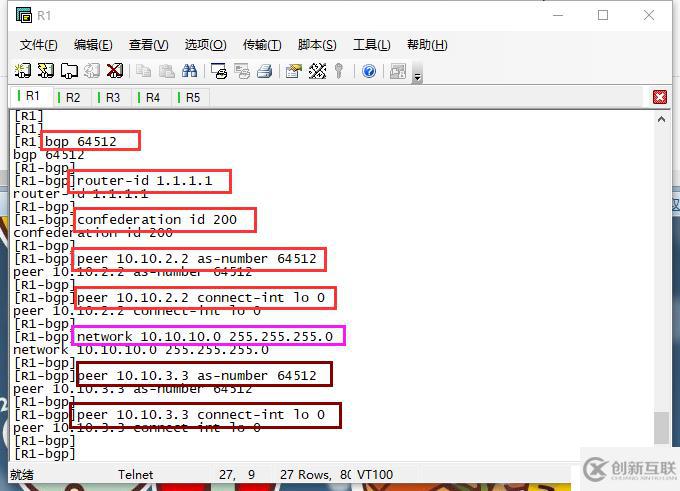Click the Print Selection icon
The image size is (680, 491).
coord(242,71)
